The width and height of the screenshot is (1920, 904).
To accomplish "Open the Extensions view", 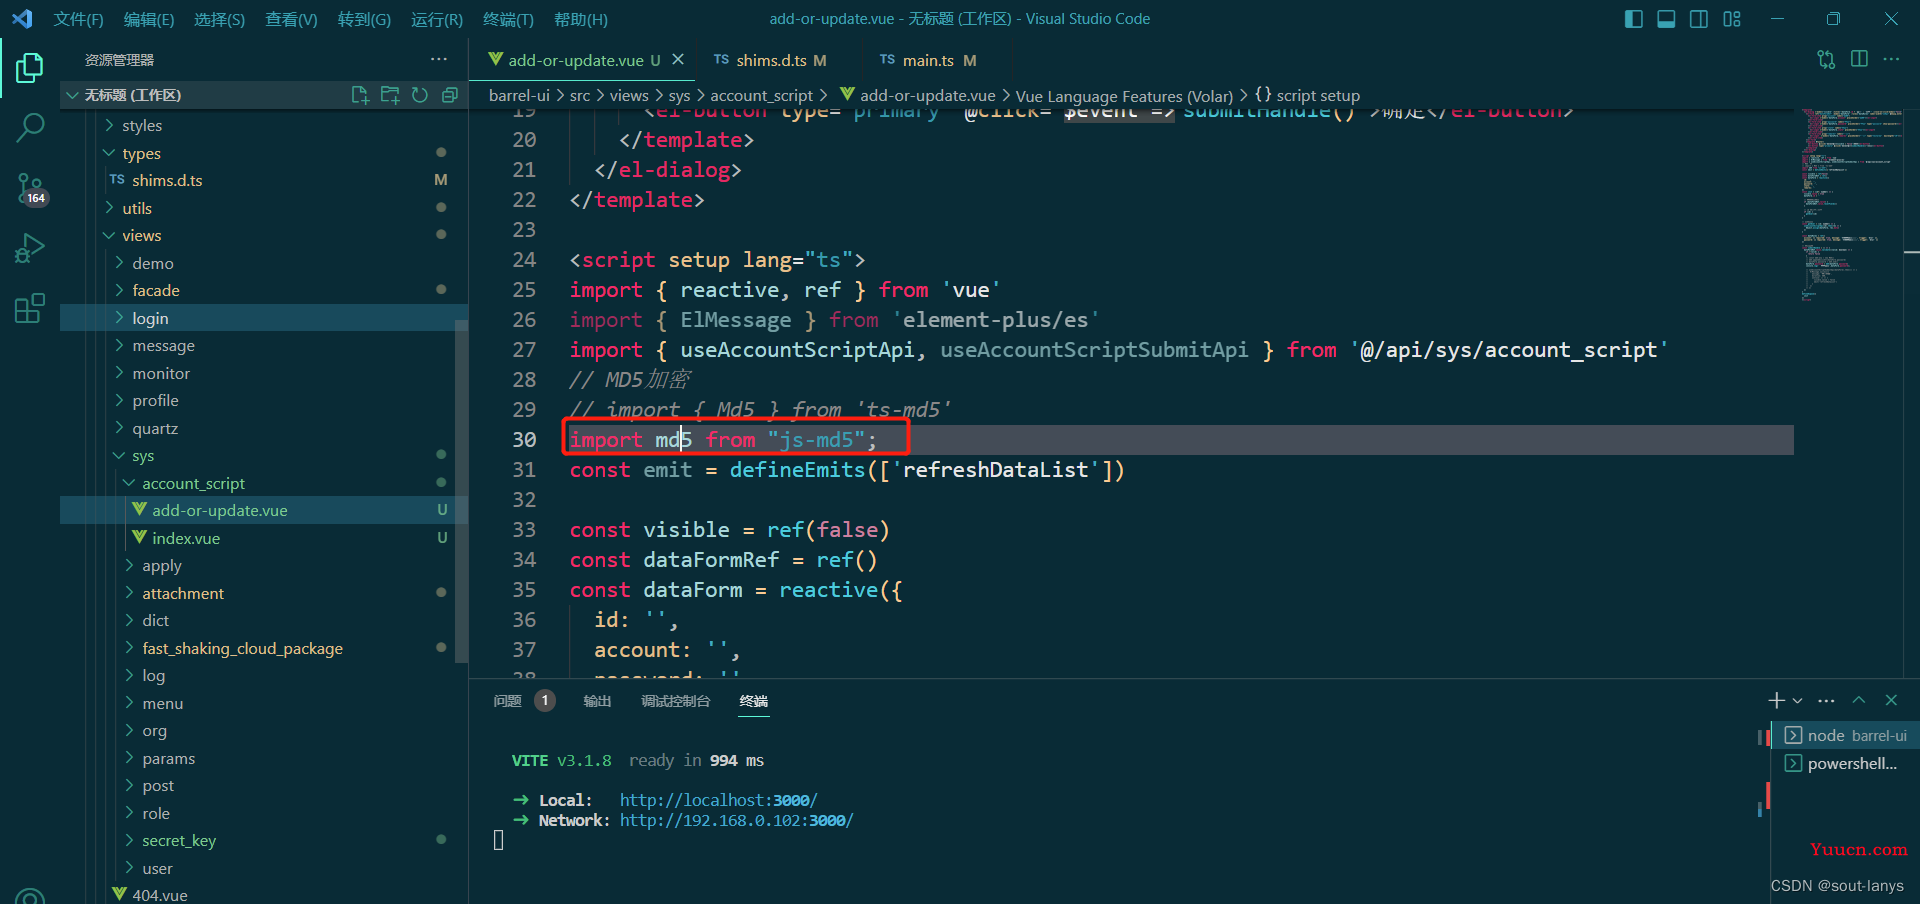I will coord(30,308).
